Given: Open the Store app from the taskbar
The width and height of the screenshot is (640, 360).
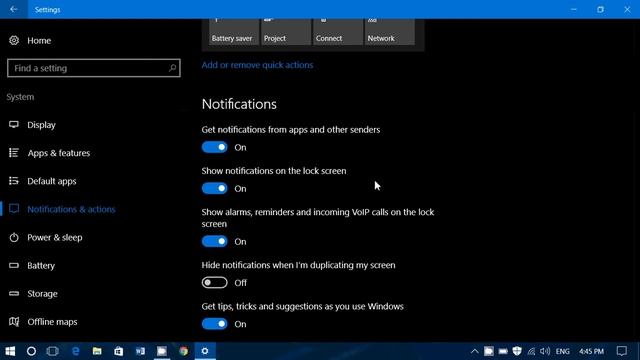Looking at the screenshot, I should [118, 351].
